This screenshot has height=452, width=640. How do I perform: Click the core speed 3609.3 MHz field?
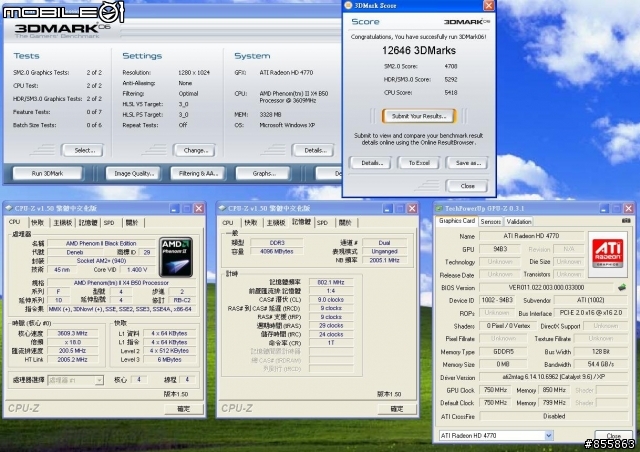[x=73, y=333]
